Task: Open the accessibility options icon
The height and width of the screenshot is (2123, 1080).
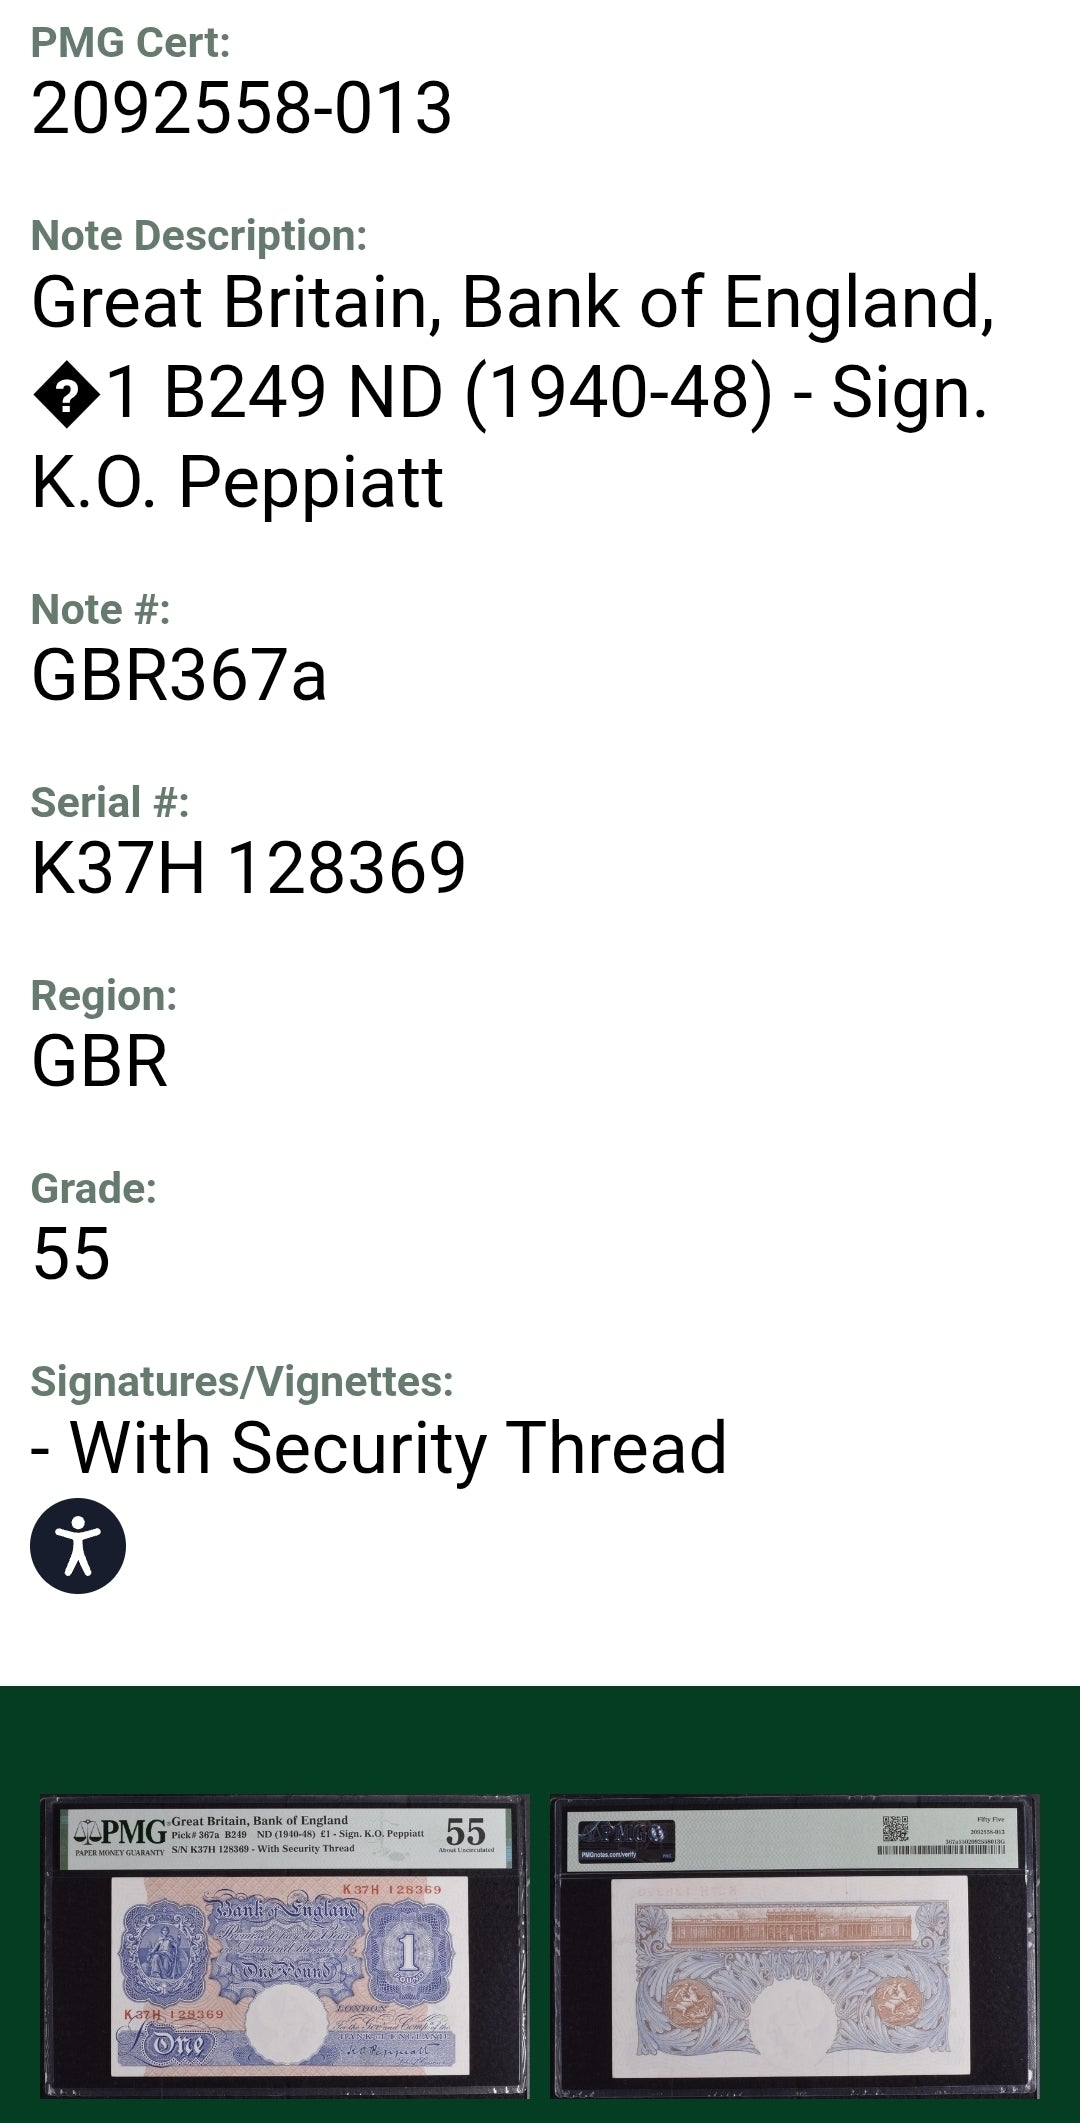Action: point(78,1545)
